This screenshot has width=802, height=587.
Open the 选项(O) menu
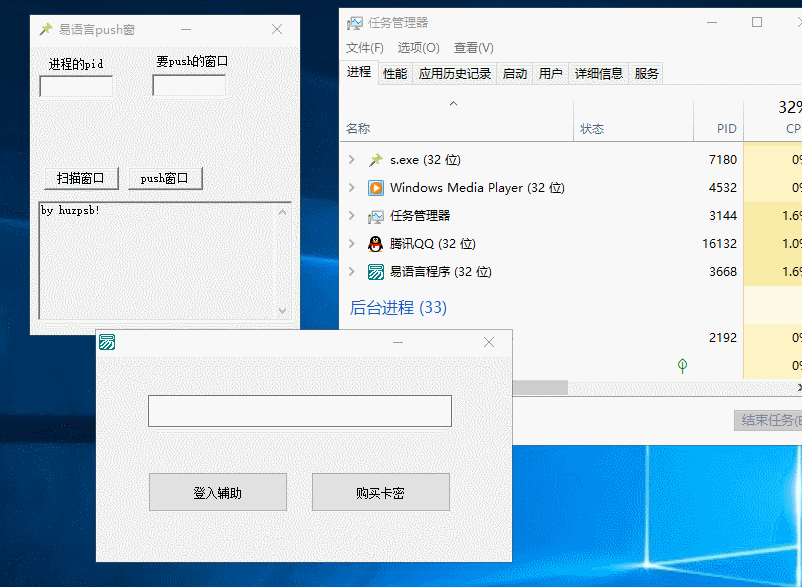point(418,48)
